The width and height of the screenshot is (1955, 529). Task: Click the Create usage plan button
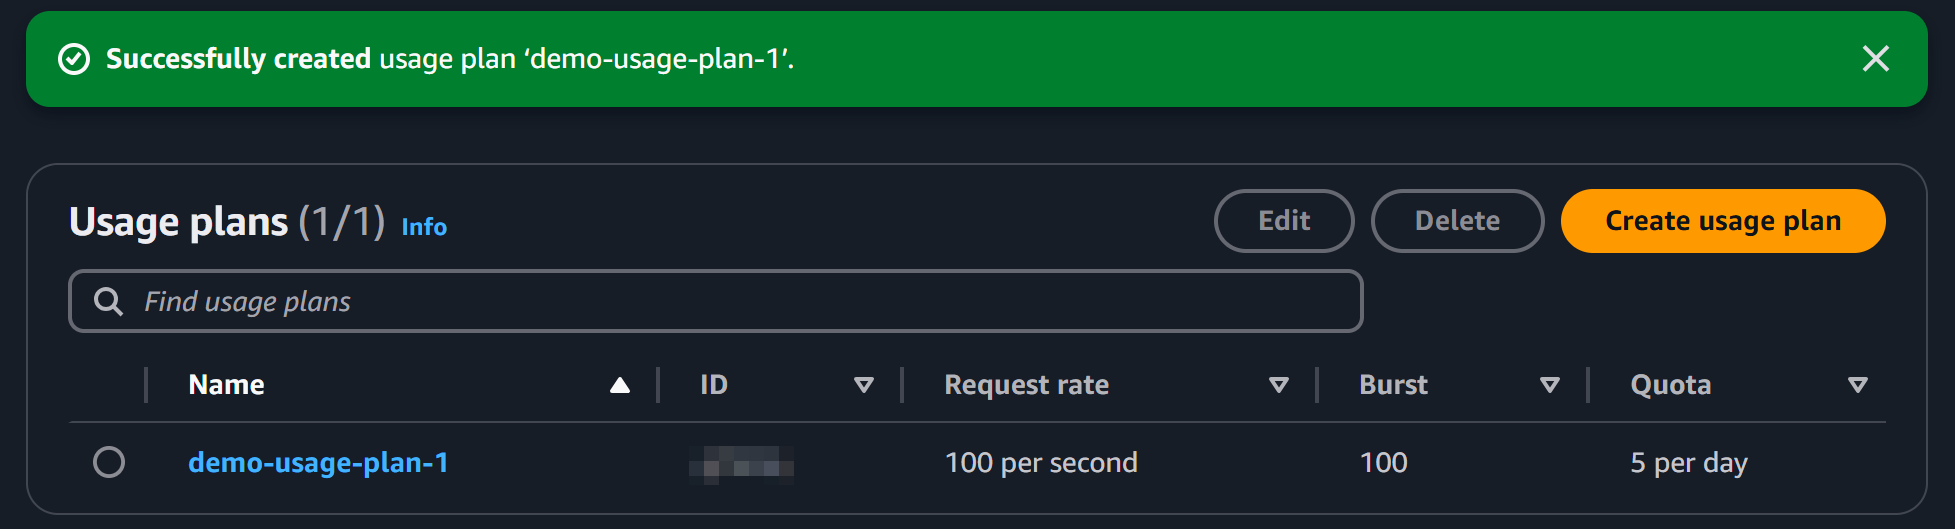click(x=1722, y=221)
